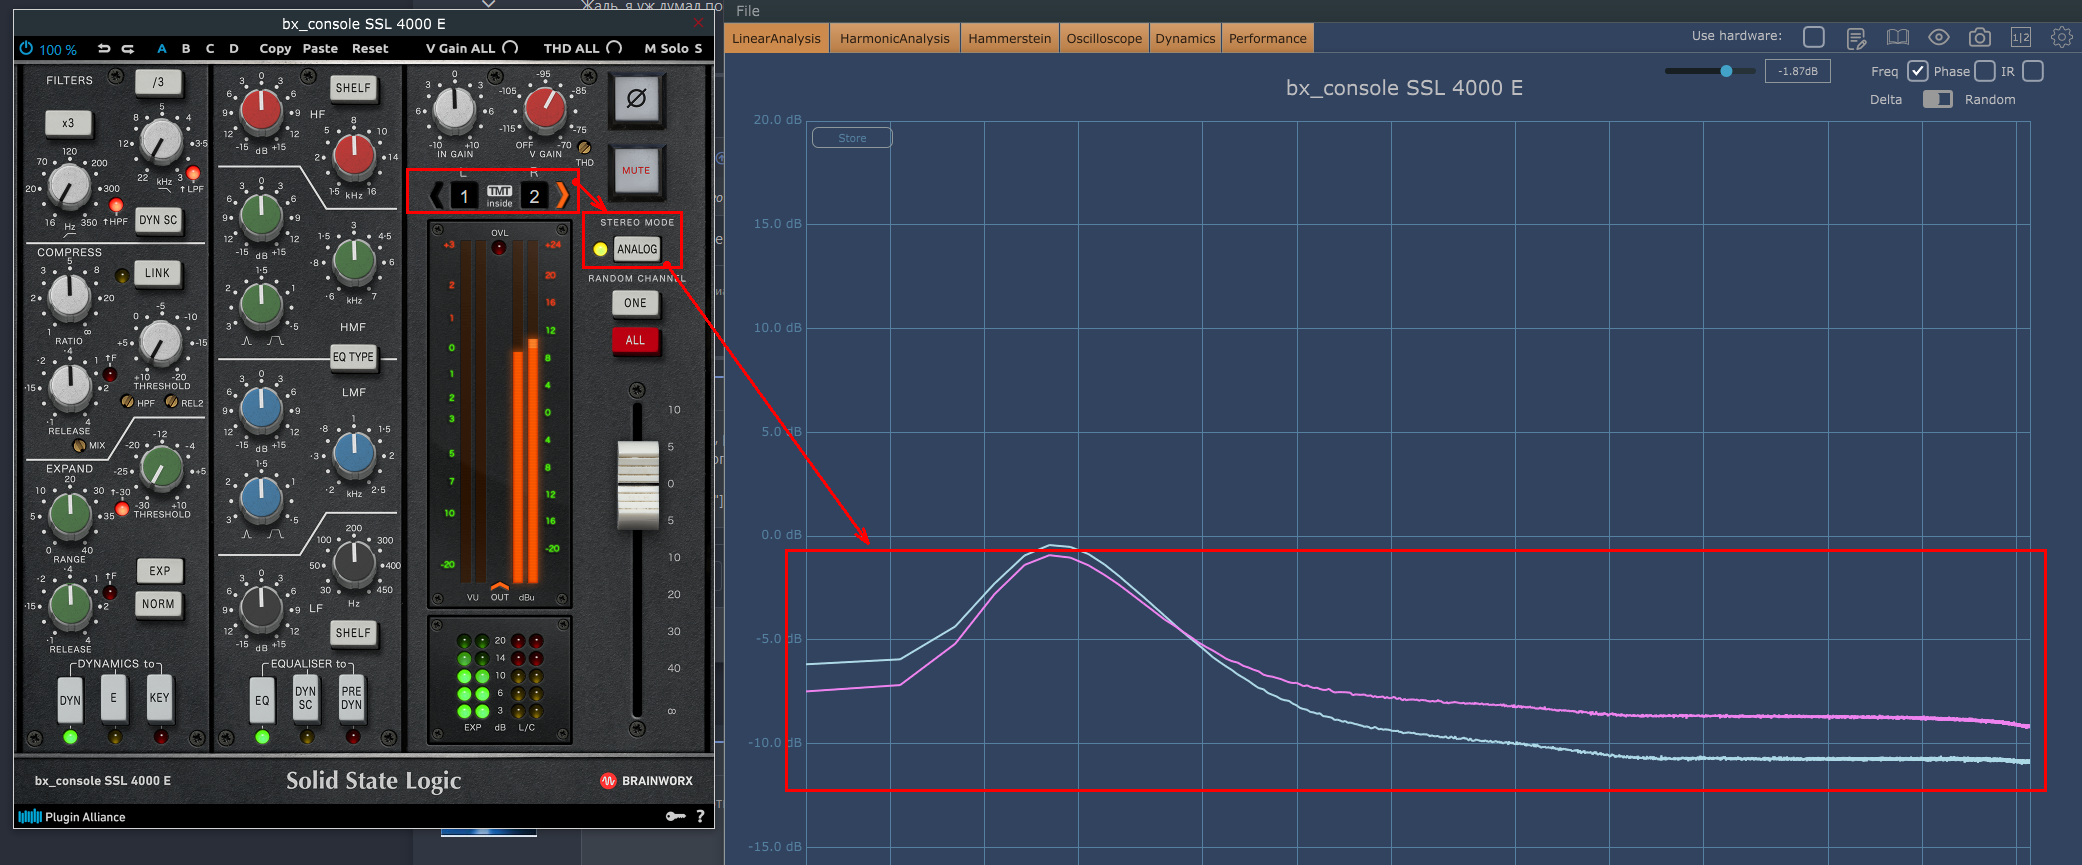Open analyzer settings gear icon
The width and height of the screenshot is (2082, 865).
pyautogui.click(x=2061, y=38)
